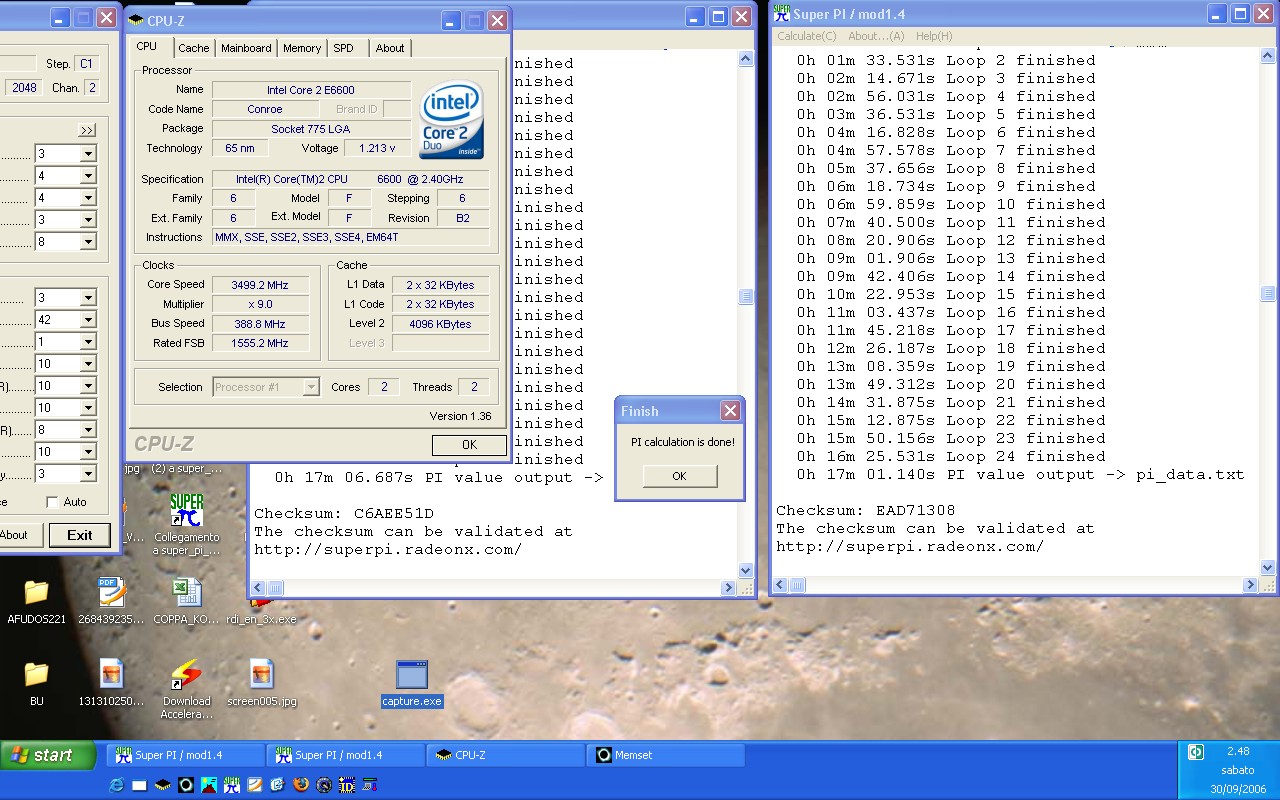Image resolution: width=1280 pixels, height=800 pixels.
Task: Open the AFUDOS221 folder
Action: click(x=36, y=593)
